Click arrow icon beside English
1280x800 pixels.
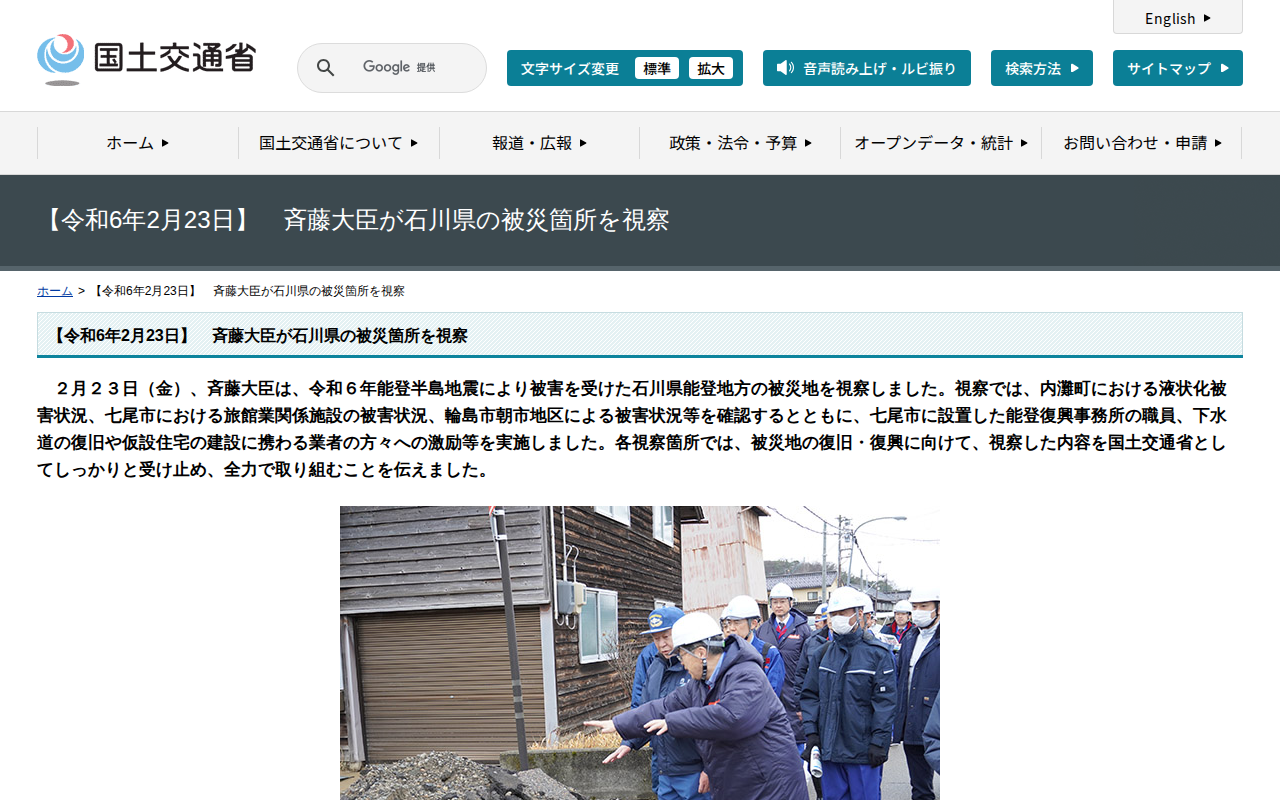(1207, 18)
